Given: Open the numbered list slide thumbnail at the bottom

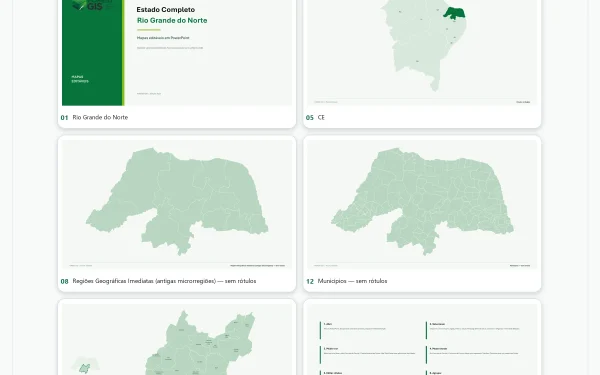Looking at the screenshot, I should (x=422, y=339).
